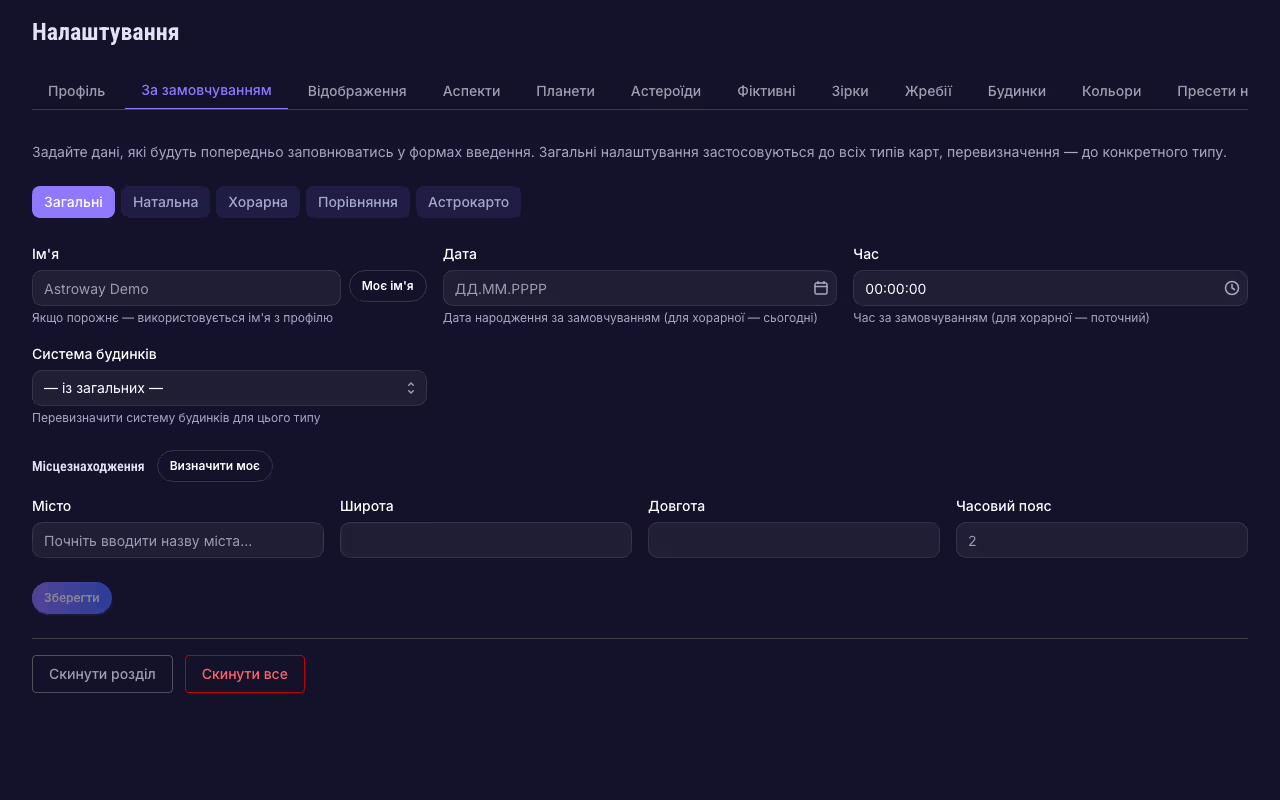Screen dimensions: 1280x800
Task: Open the Відображення tab
Action: click(357, 91)
